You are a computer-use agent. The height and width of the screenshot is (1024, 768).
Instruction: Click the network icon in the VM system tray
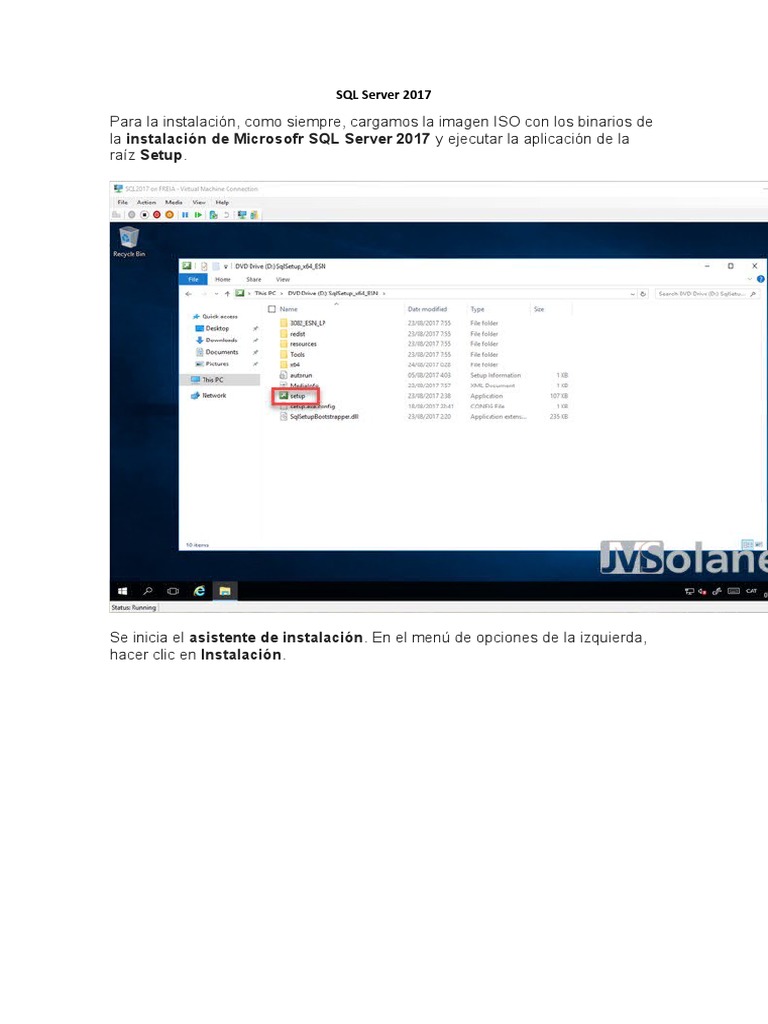689,592
